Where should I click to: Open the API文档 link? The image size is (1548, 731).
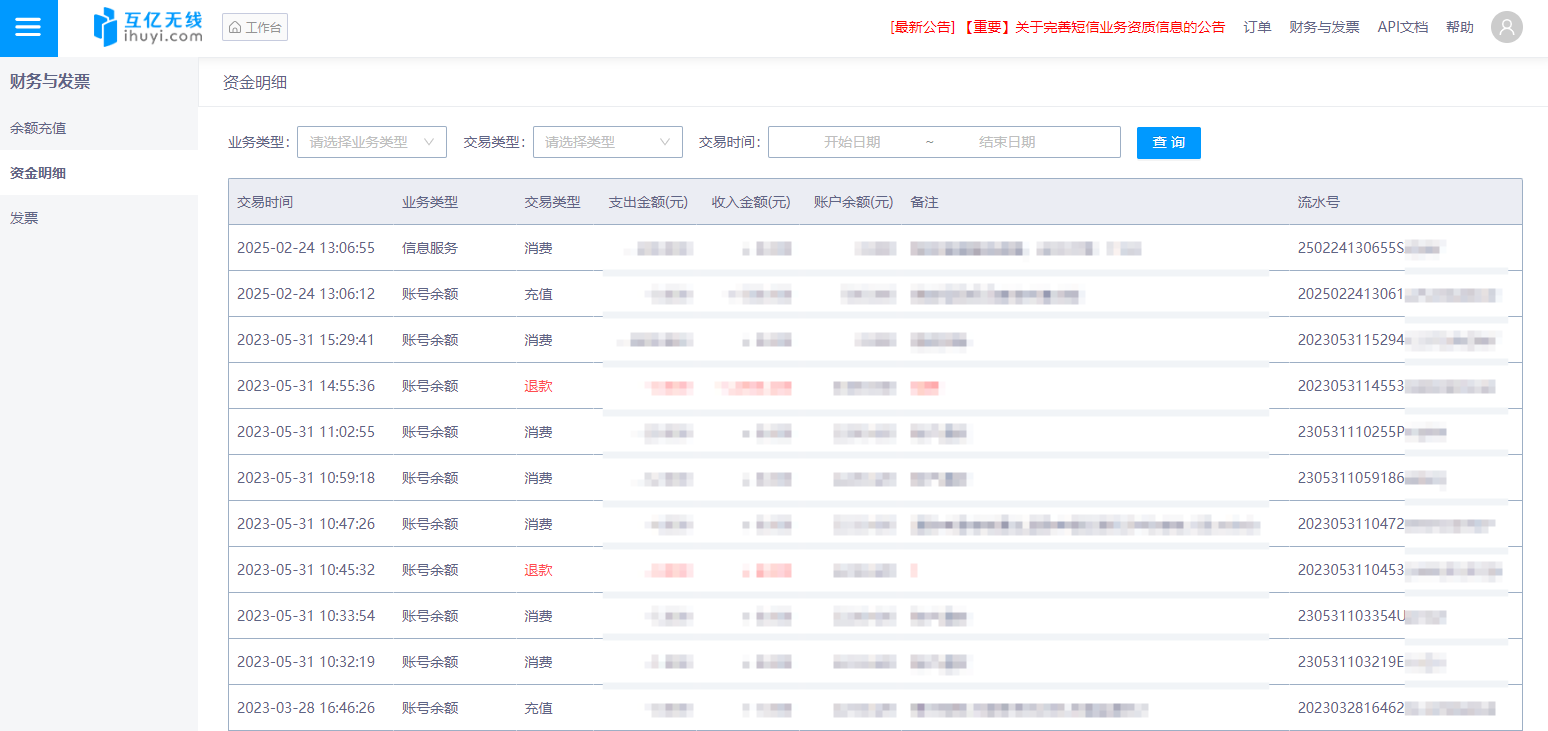[x=1402, y=28]
